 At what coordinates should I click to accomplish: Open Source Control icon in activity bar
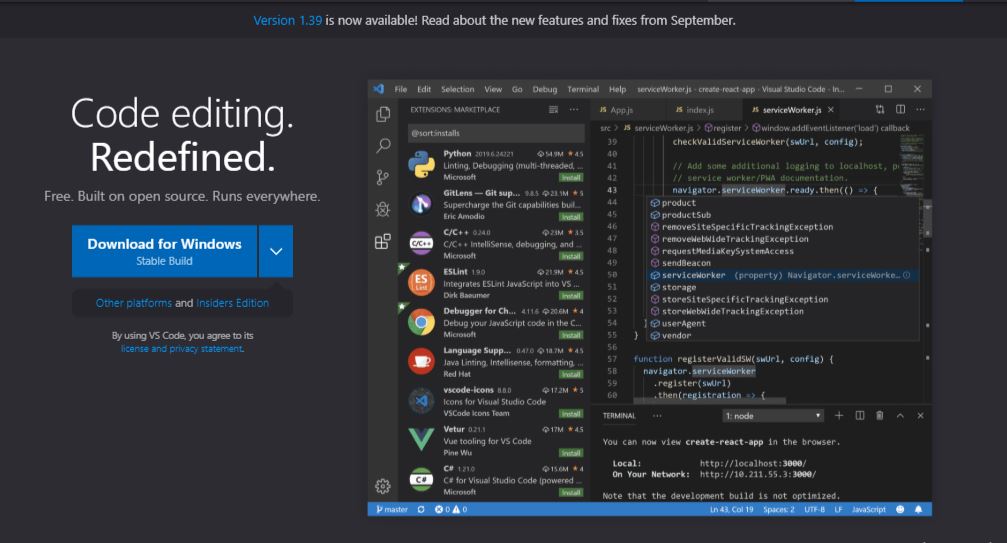click(x=383, y=177)
